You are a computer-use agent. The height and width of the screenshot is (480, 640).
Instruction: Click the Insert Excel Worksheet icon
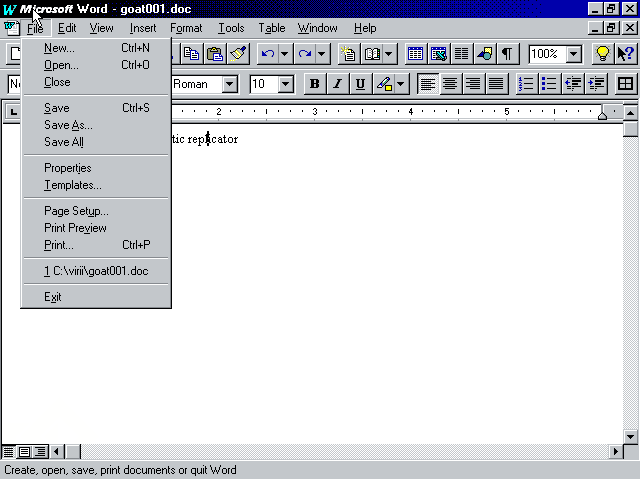point(439,54)
